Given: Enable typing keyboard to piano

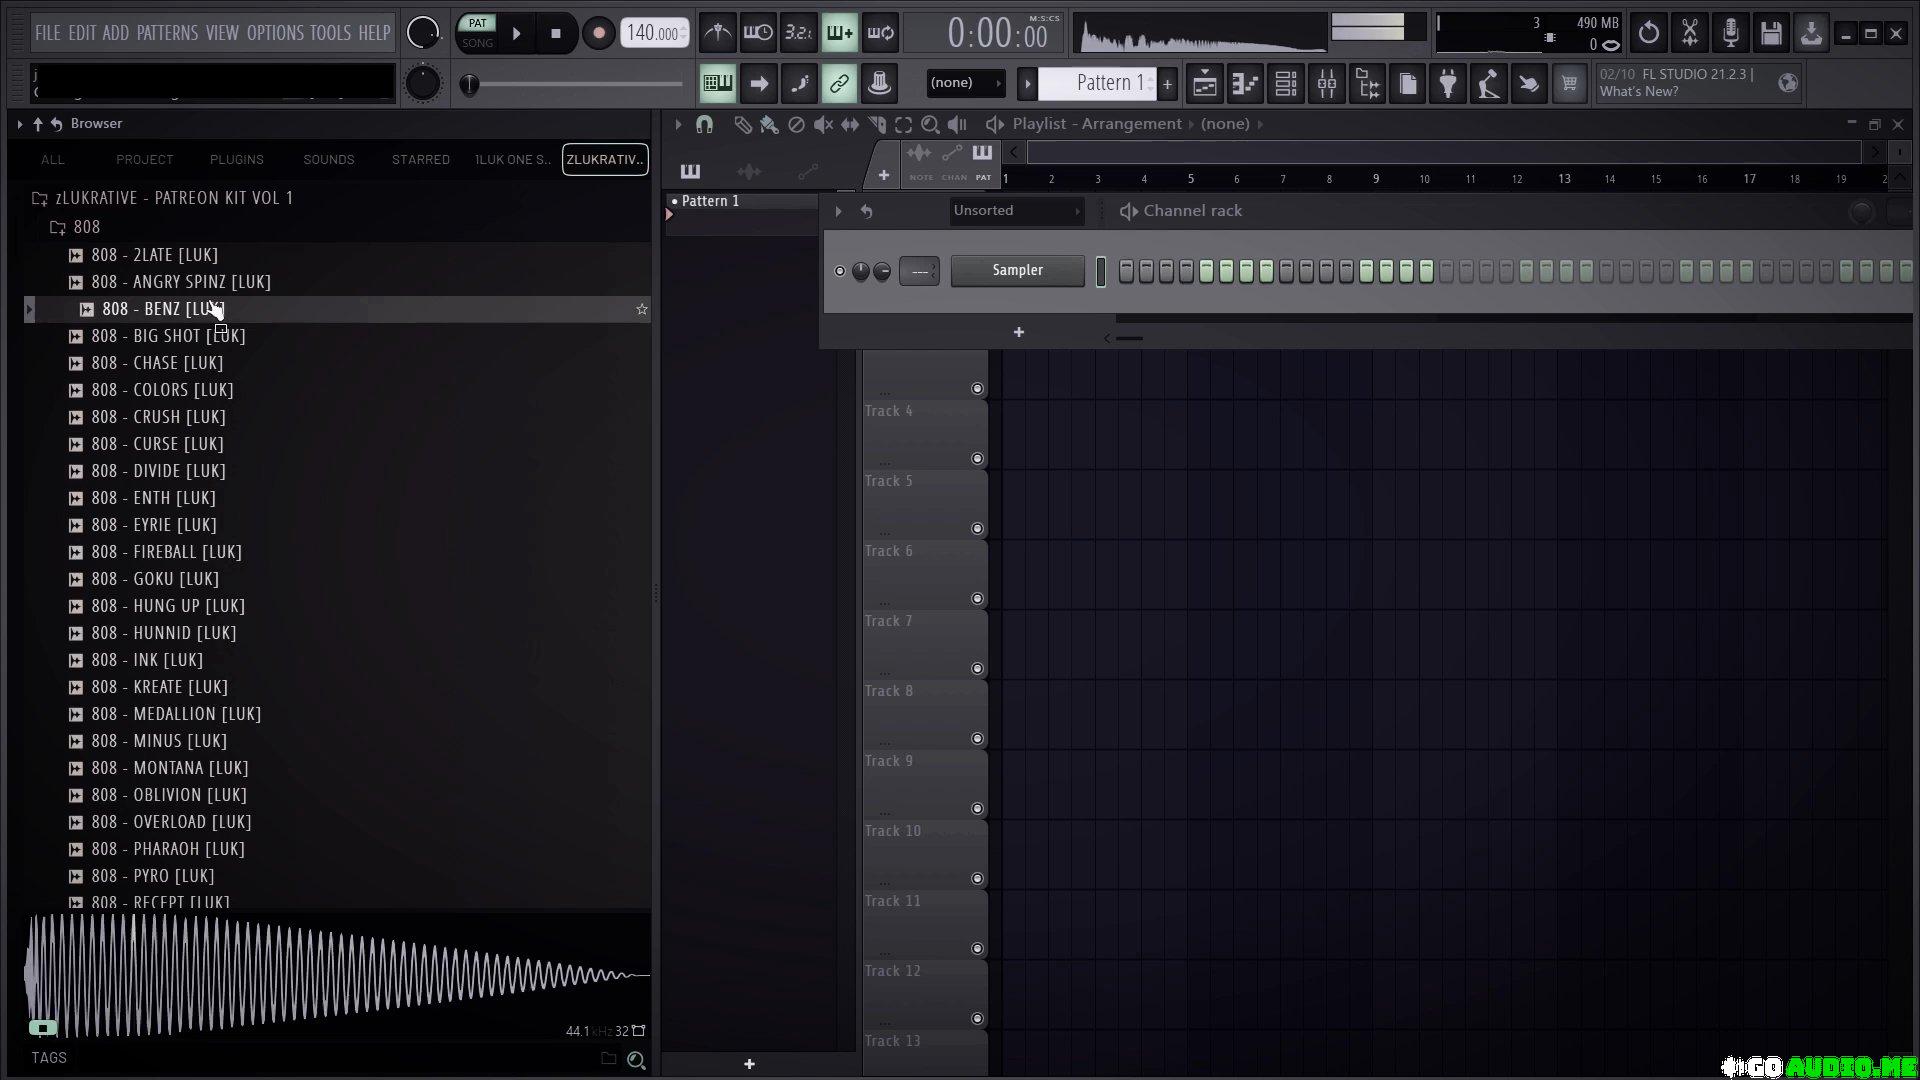Looking at the screenshot, I should [x=717, y=84].
